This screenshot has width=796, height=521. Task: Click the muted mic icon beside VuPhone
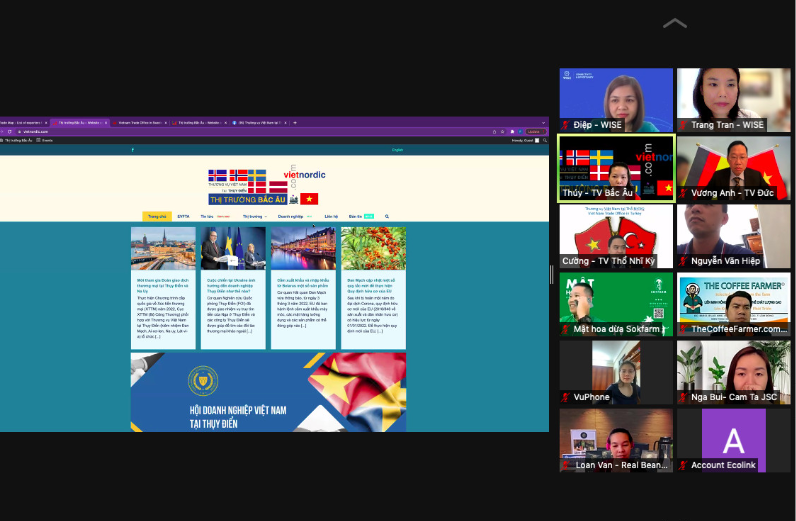click(x=567, y=397)
